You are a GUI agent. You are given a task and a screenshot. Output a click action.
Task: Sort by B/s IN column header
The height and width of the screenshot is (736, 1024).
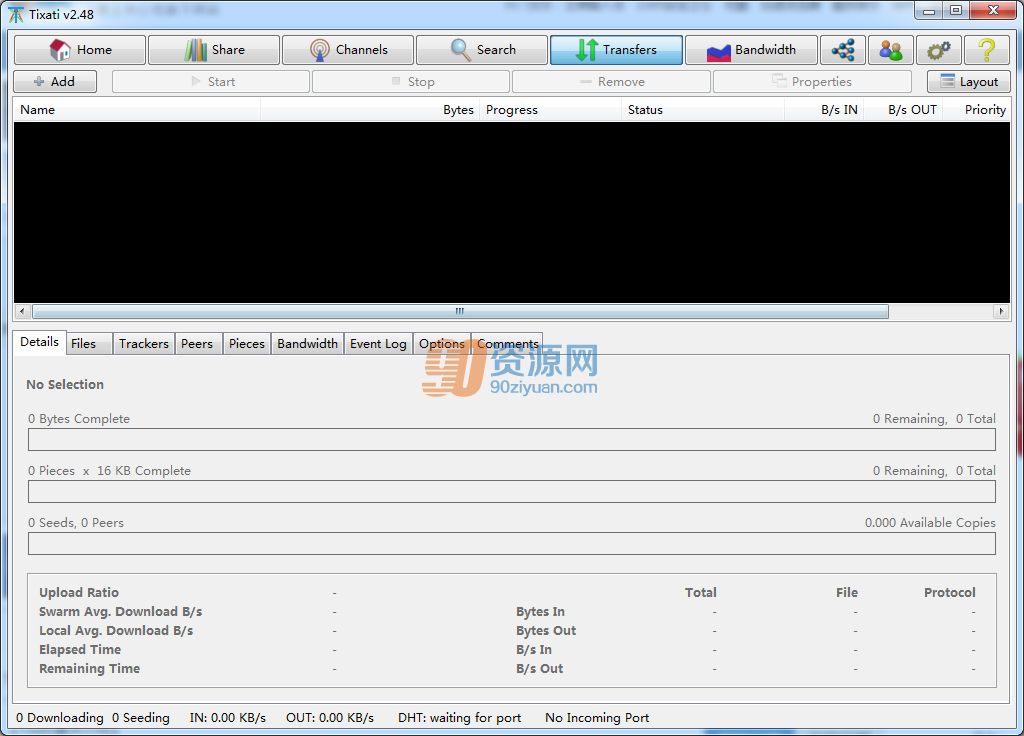(x=824, y=110)
